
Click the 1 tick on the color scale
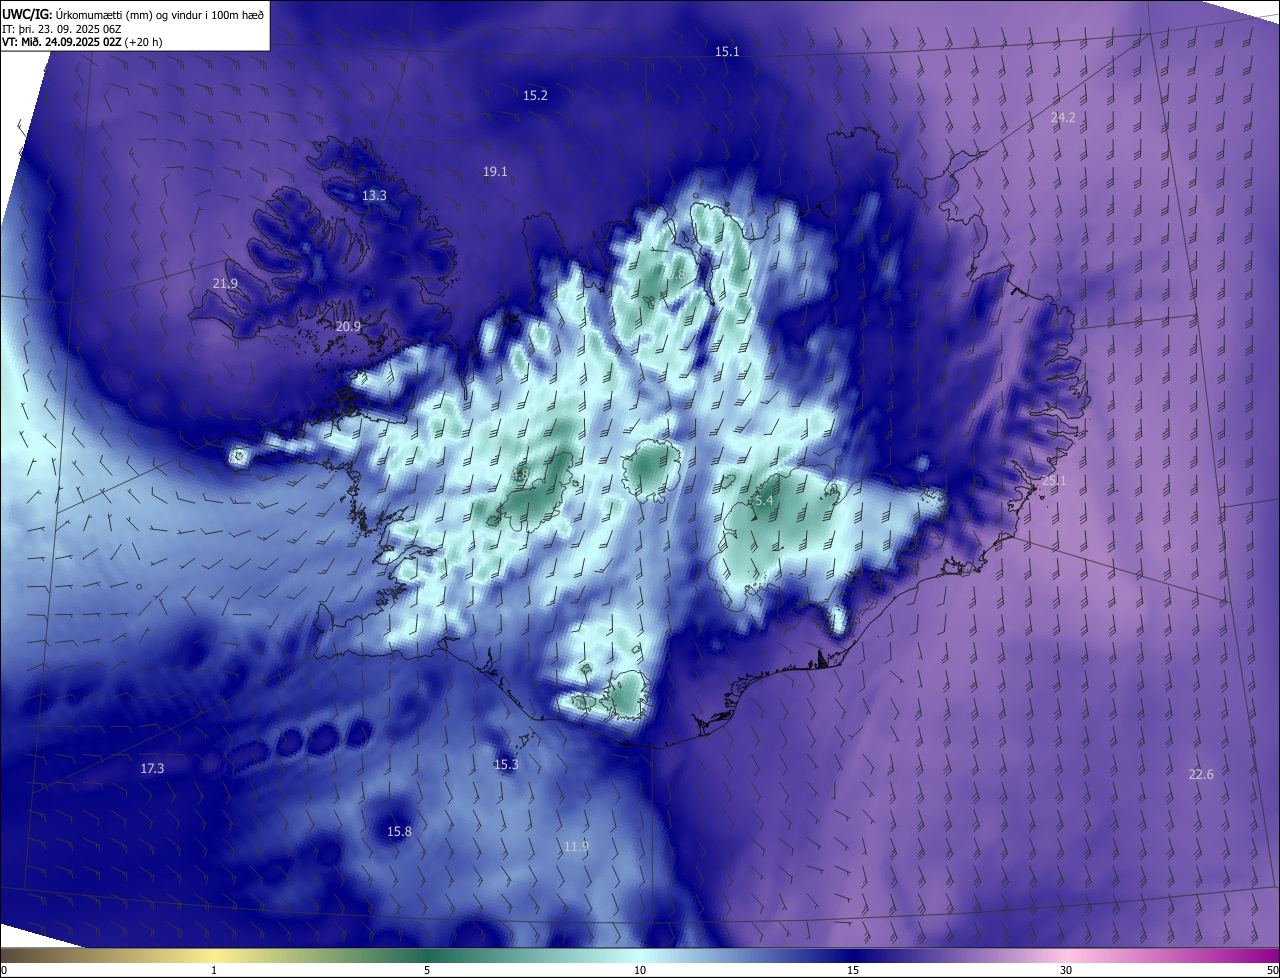coord(214,970)
